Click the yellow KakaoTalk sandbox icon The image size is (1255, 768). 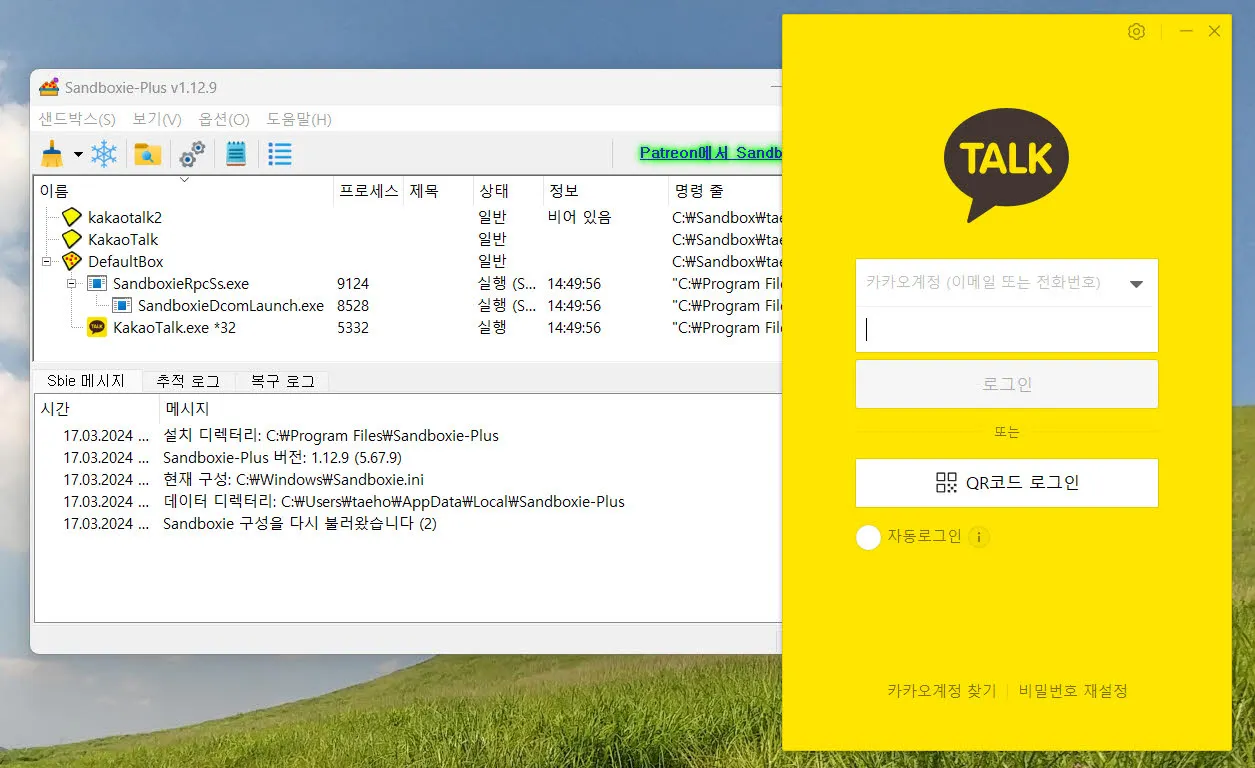pyautogui.click(x=71, y=239)
